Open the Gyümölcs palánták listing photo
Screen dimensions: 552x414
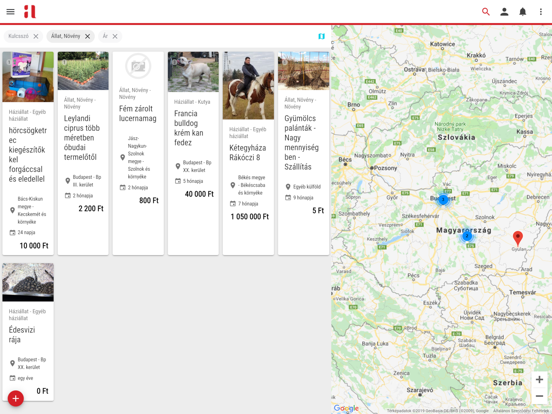[x=303, y=71]
